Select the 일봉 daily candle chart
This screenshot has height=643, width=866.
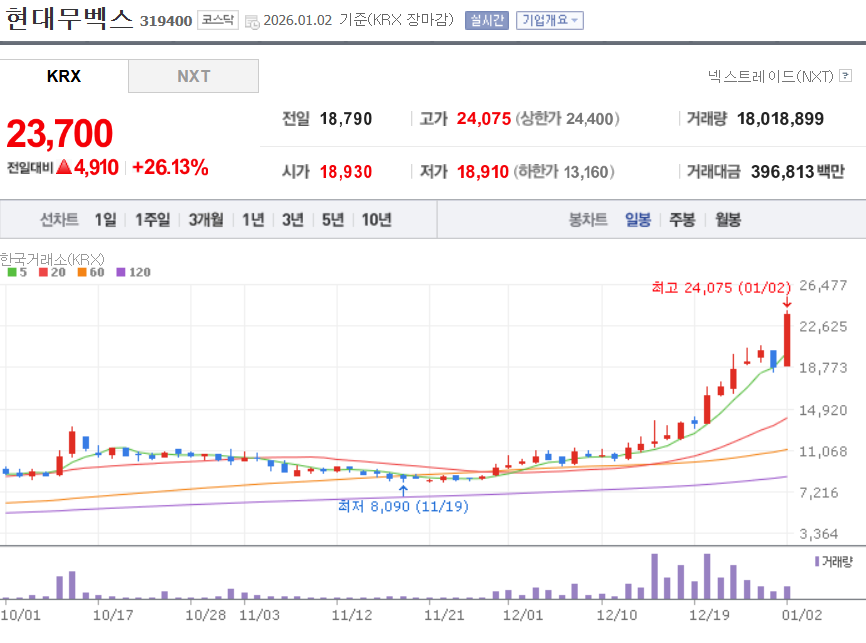(x=638, y=220)
